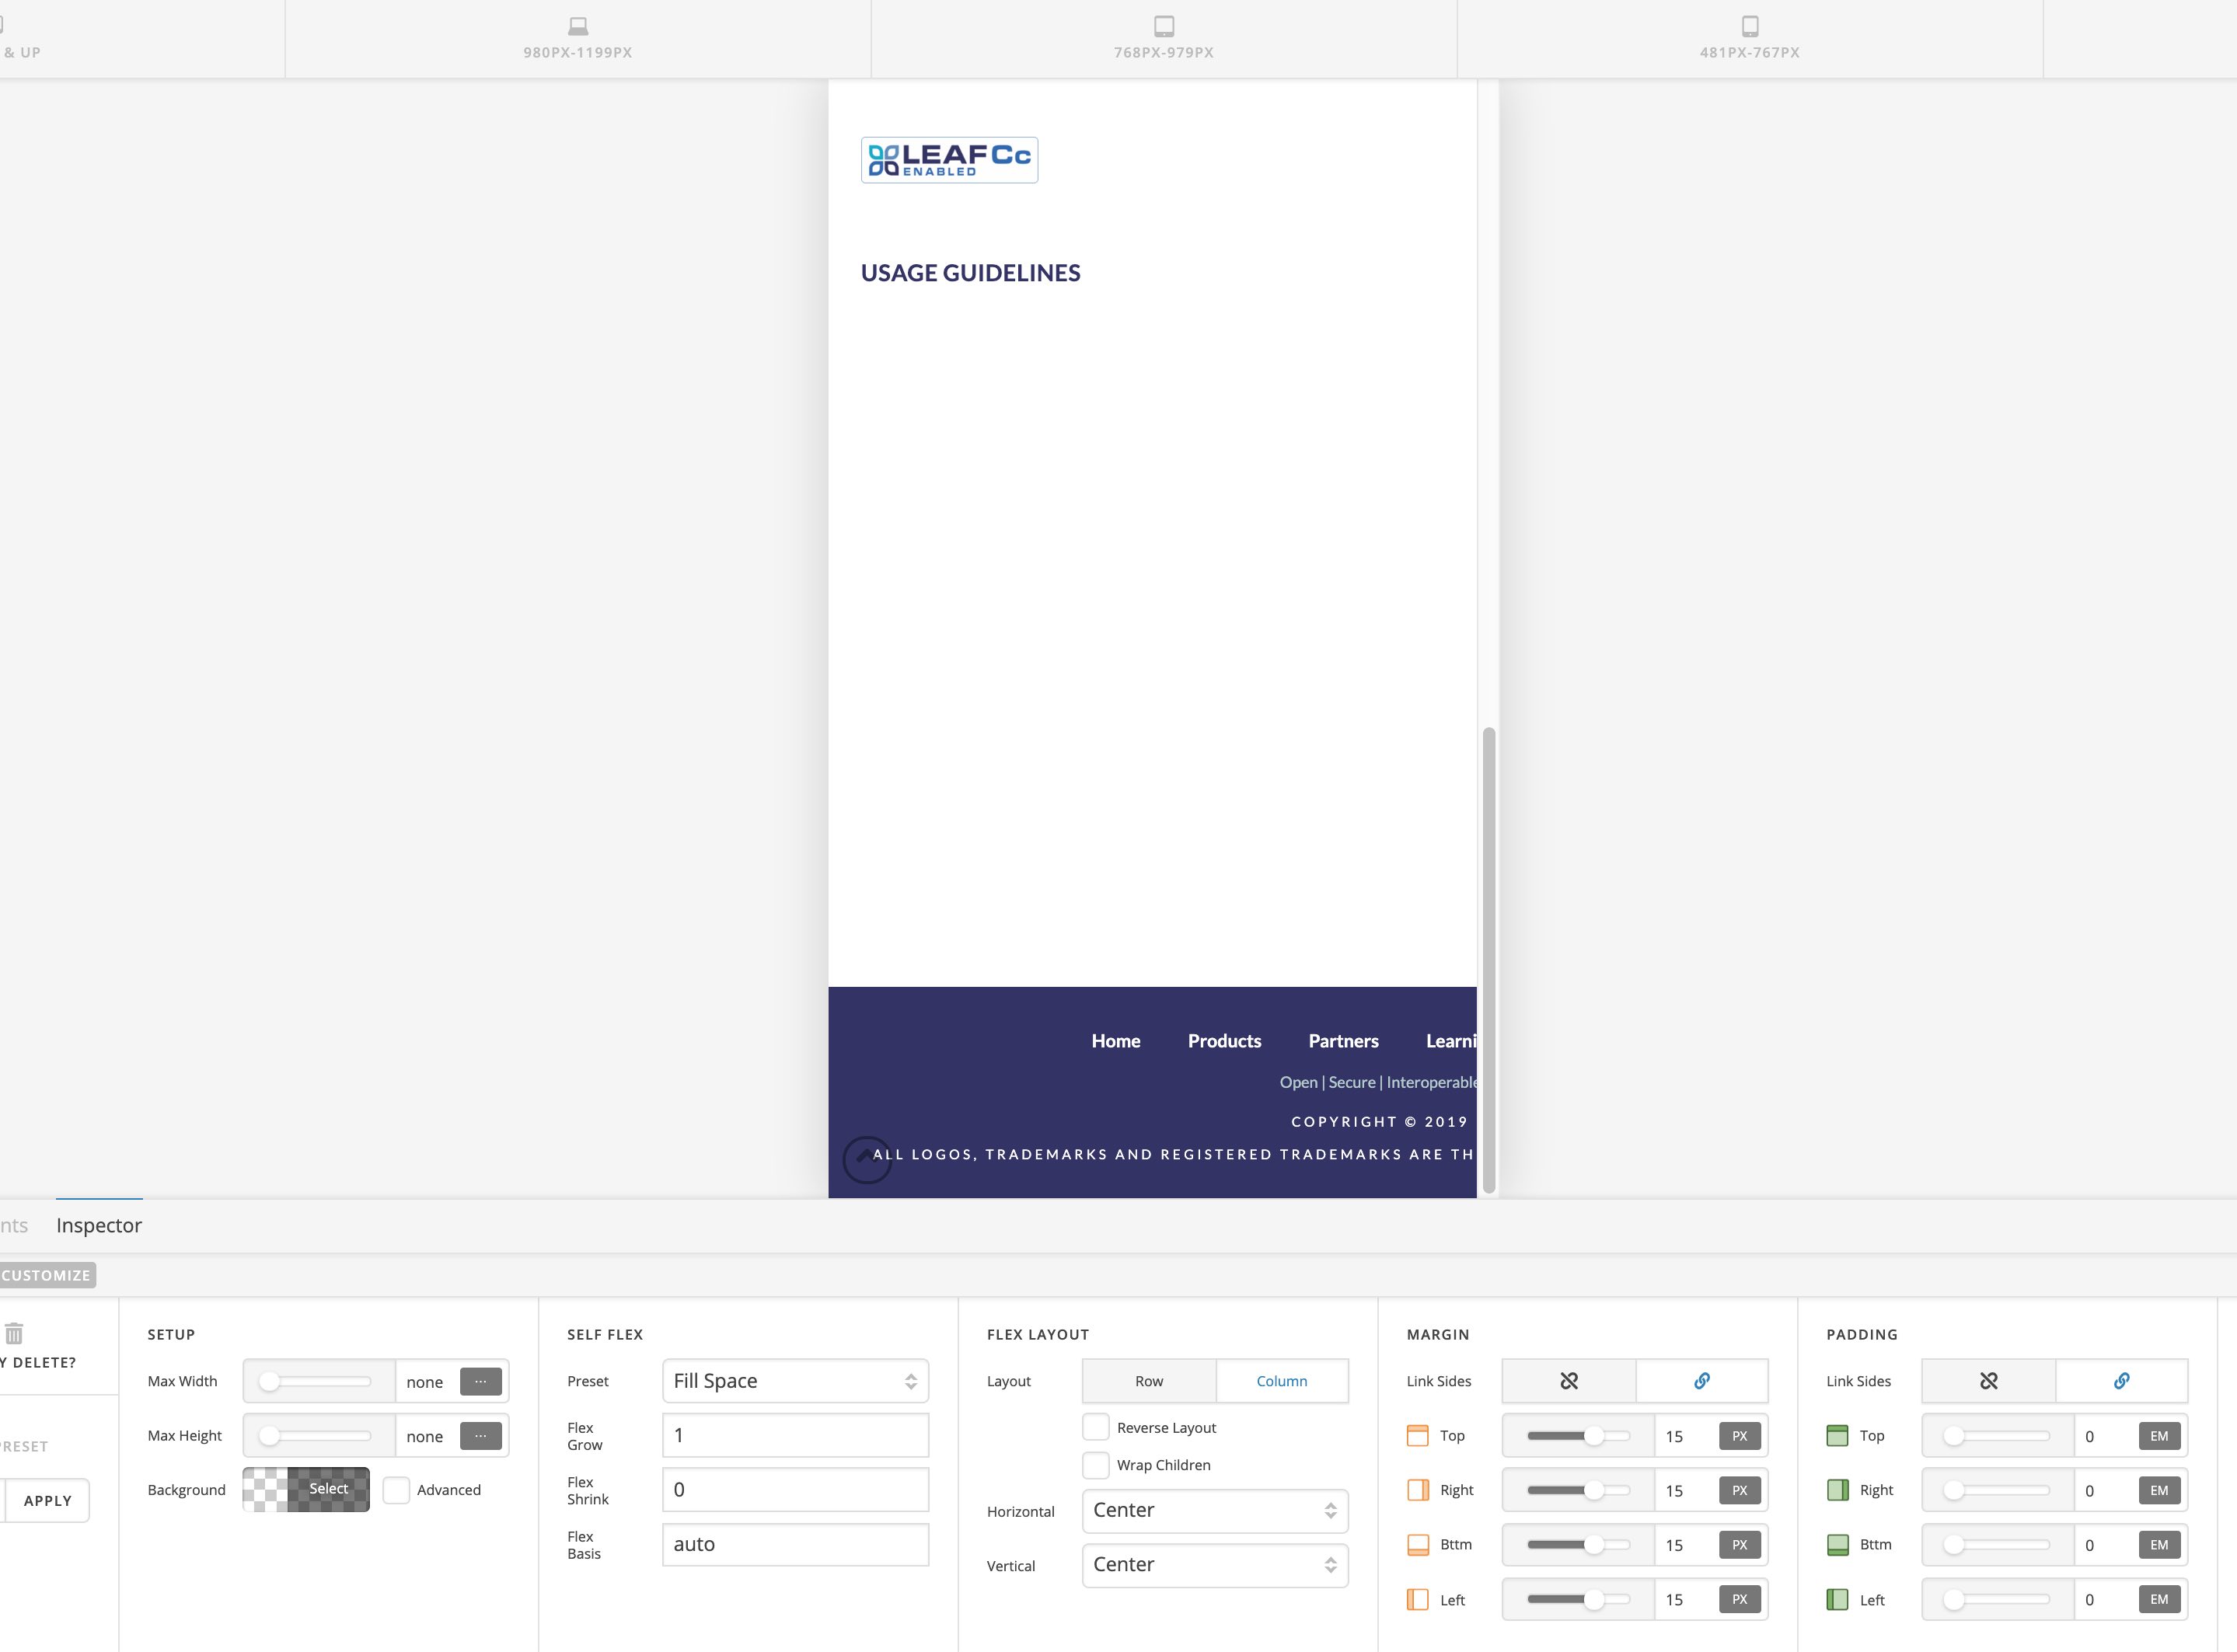The image size is (2237, 1652).
Task: Click the Products footer link
Action: click(x=1224, y=1041)
